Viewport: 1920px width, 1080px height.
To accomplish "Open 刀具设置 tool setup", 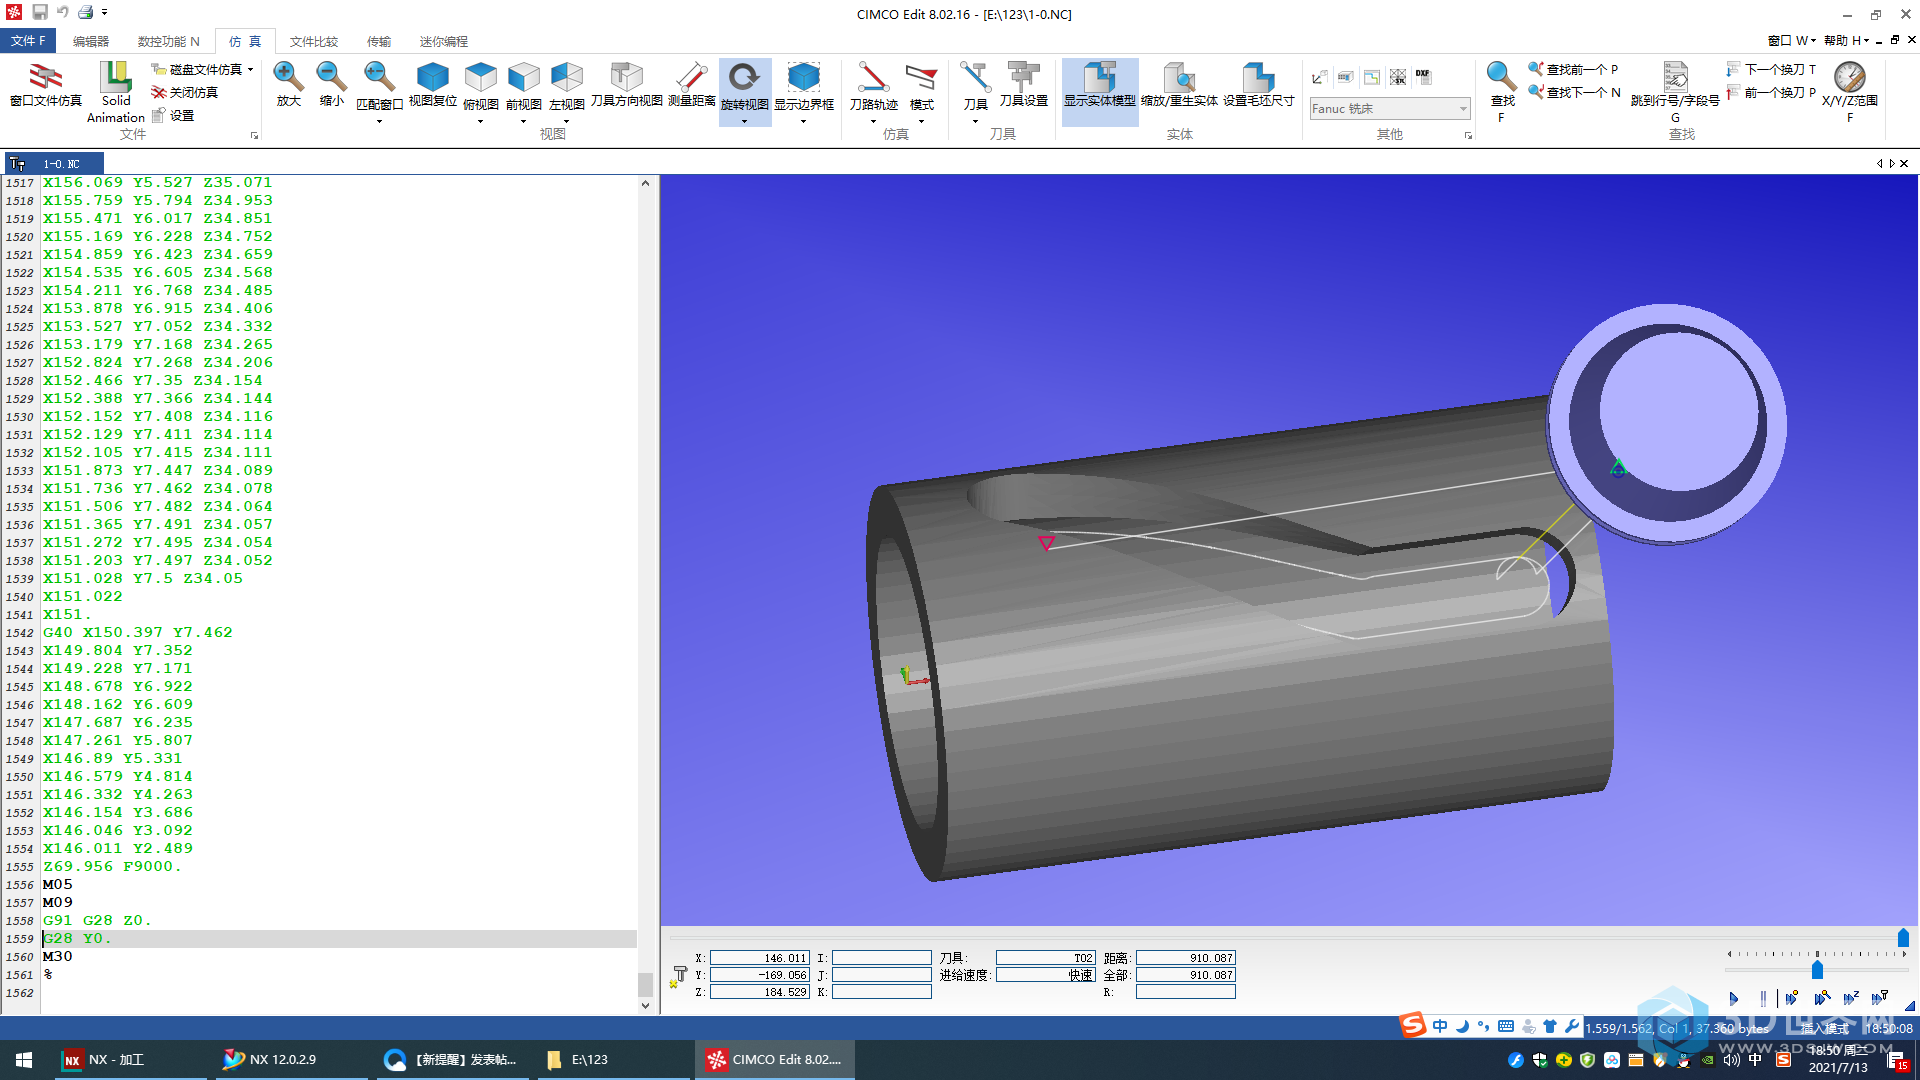I will pos(1024,85).
